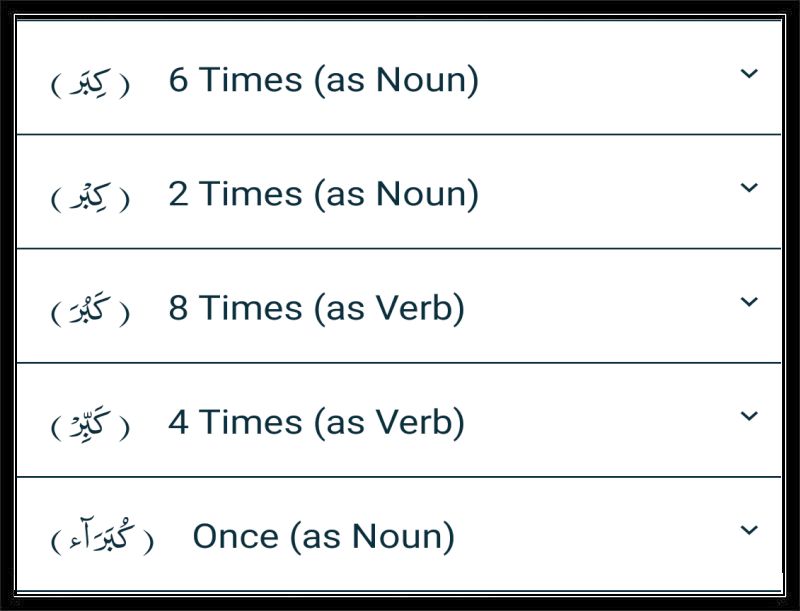Select the Arabic word كُبَرَآء beside Once

pos(102,537)
